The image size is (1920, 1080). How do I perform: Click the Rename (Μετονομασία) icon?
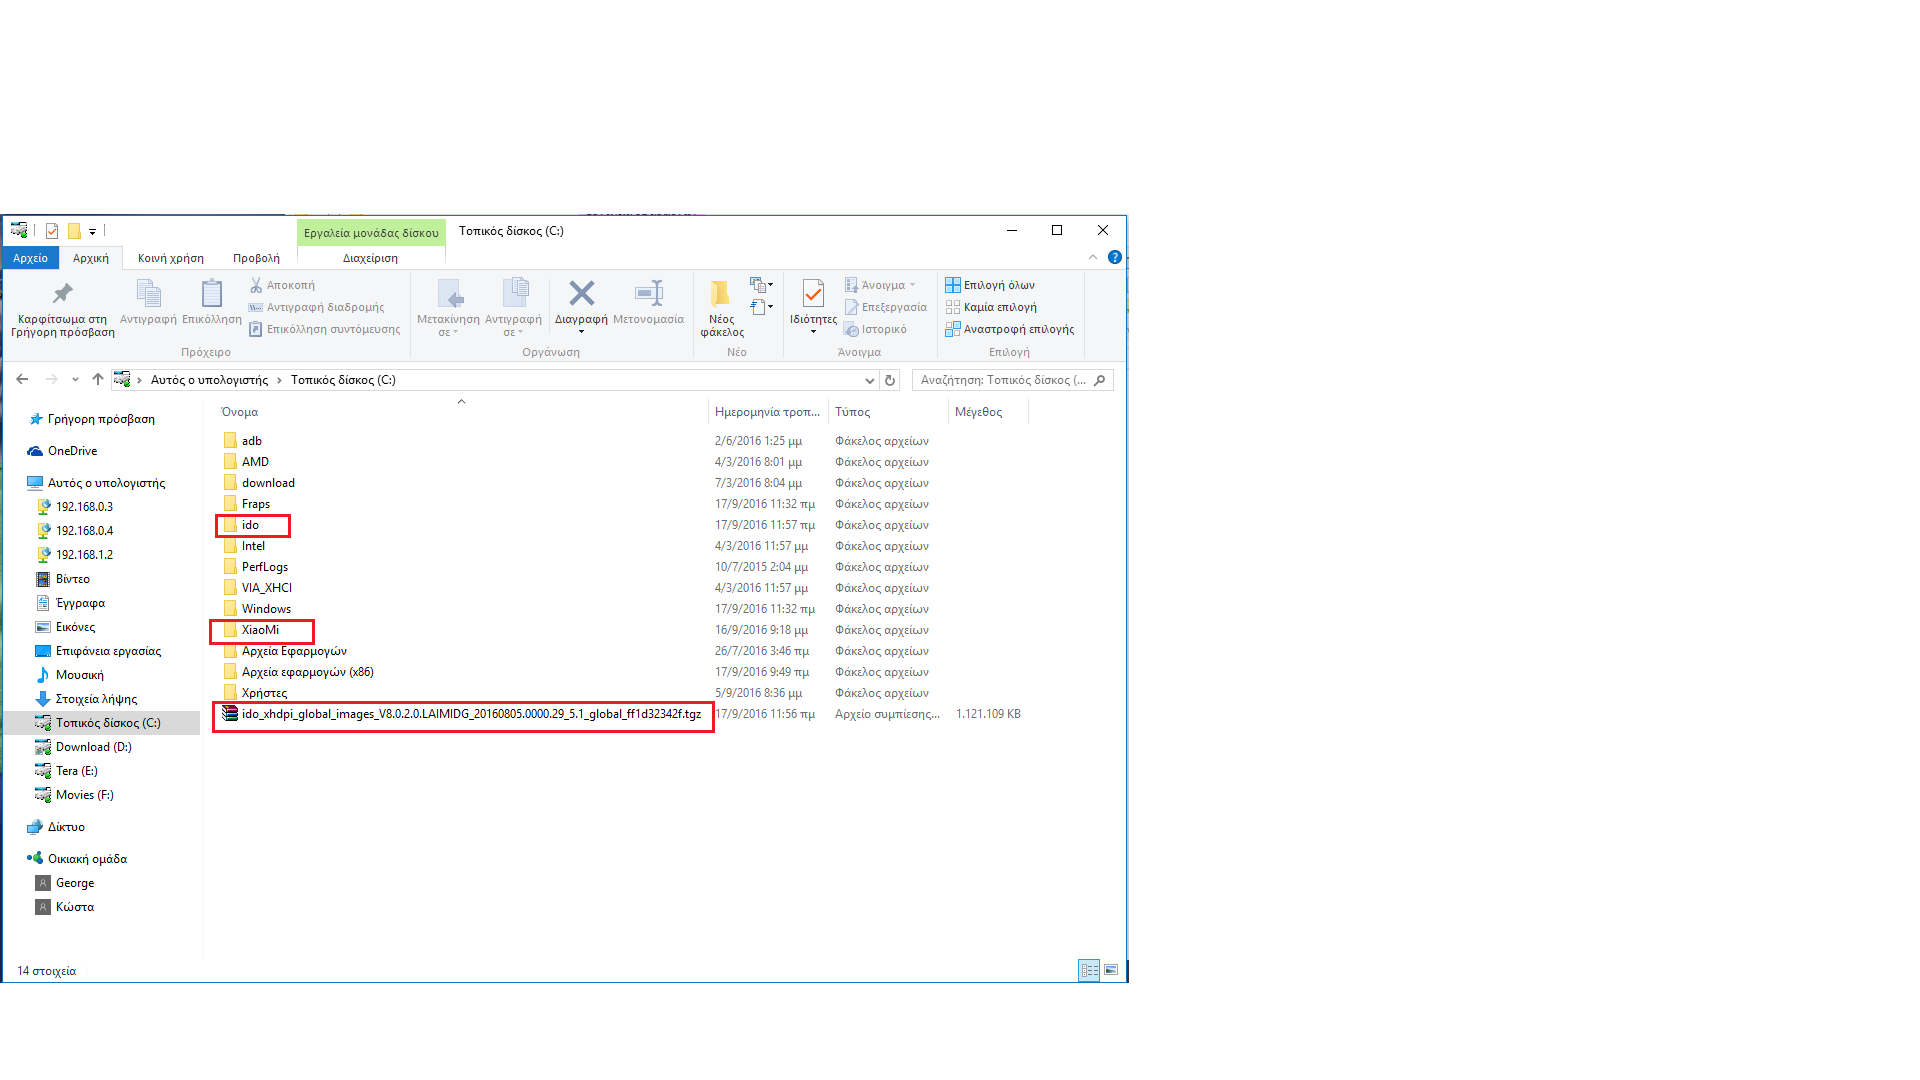click(x=648, y=294)
